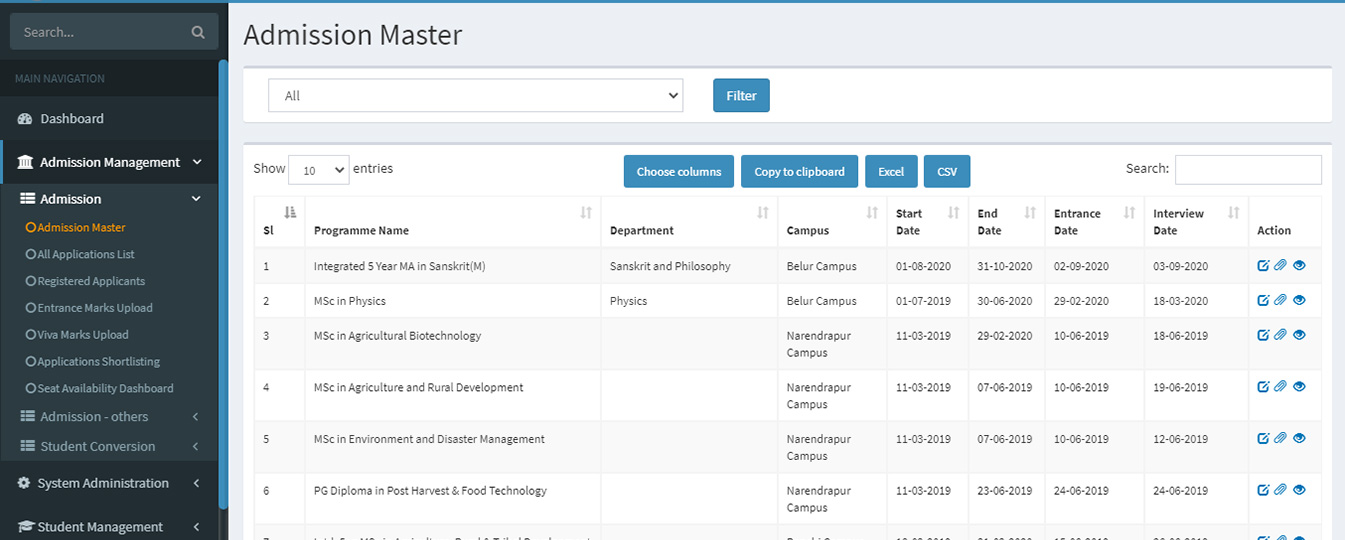Click the search magnifier icon in sidebar
Viewport: 1345px width, 540px height.
[198, 32]
